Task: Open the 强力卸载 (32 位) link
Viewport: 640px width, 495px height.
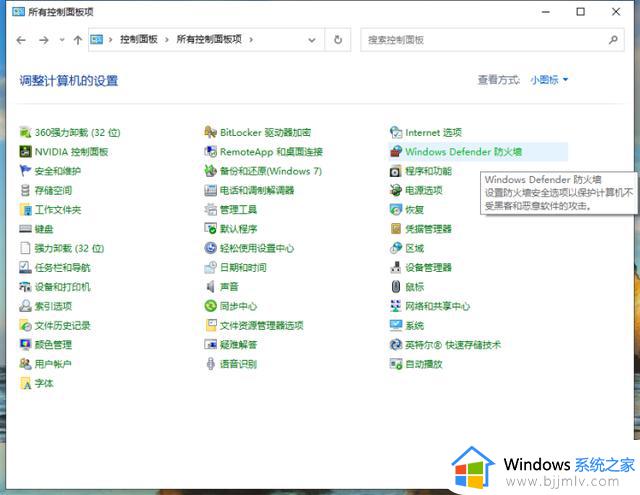Action: point(69,248)
